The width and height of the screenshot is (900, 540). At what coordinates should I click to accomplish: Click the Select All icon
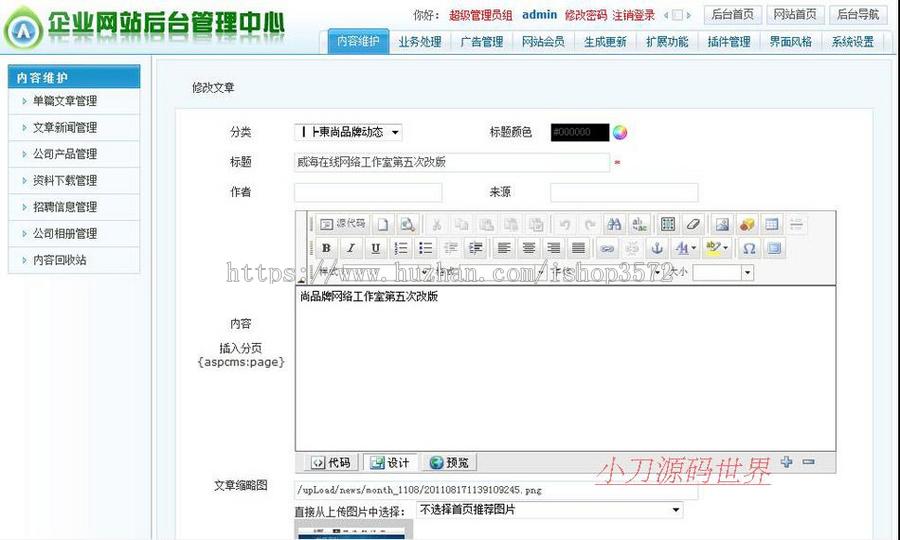(x=668, y=224)
